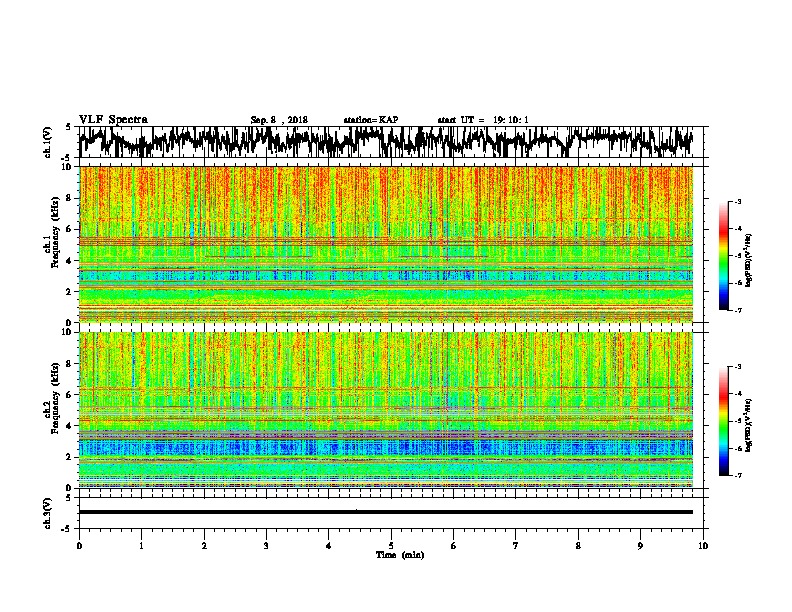Viewport: 792px width, 612px height.
Task: Click the 'station=KAP' header label
Action: click(371, 120)
